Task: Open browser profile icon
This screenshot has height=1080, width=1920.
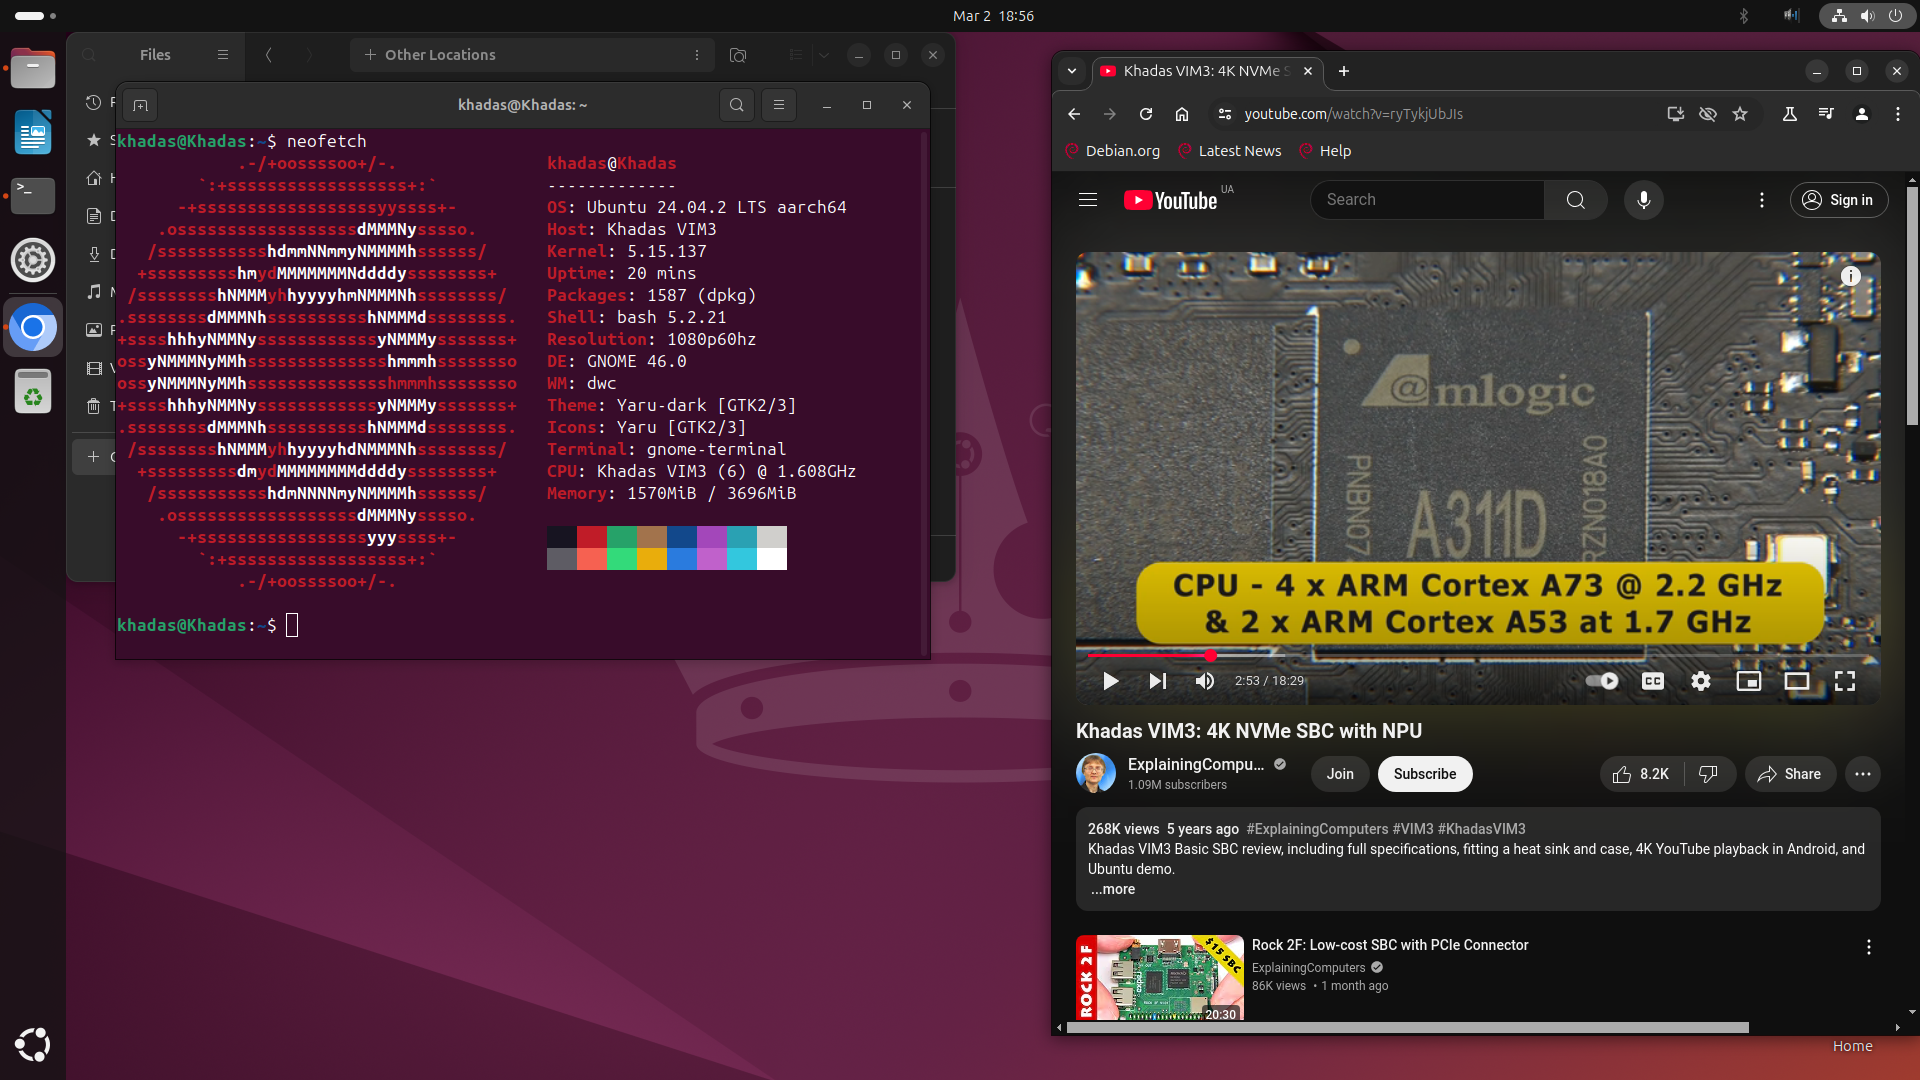Action: click(x=1862, y=114)
